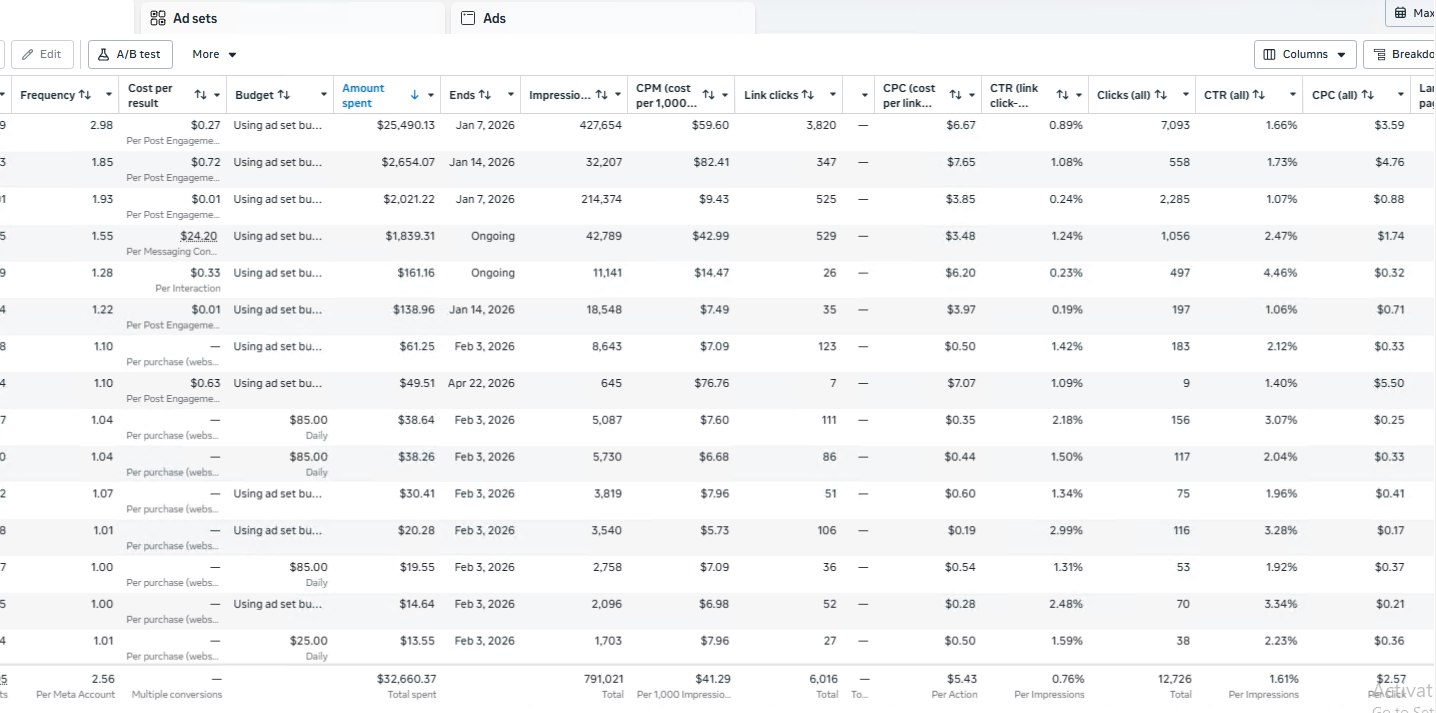1436x713 pixels.
Task: Open CPM column dropdown caret
Action: click(x=725, y=95)
